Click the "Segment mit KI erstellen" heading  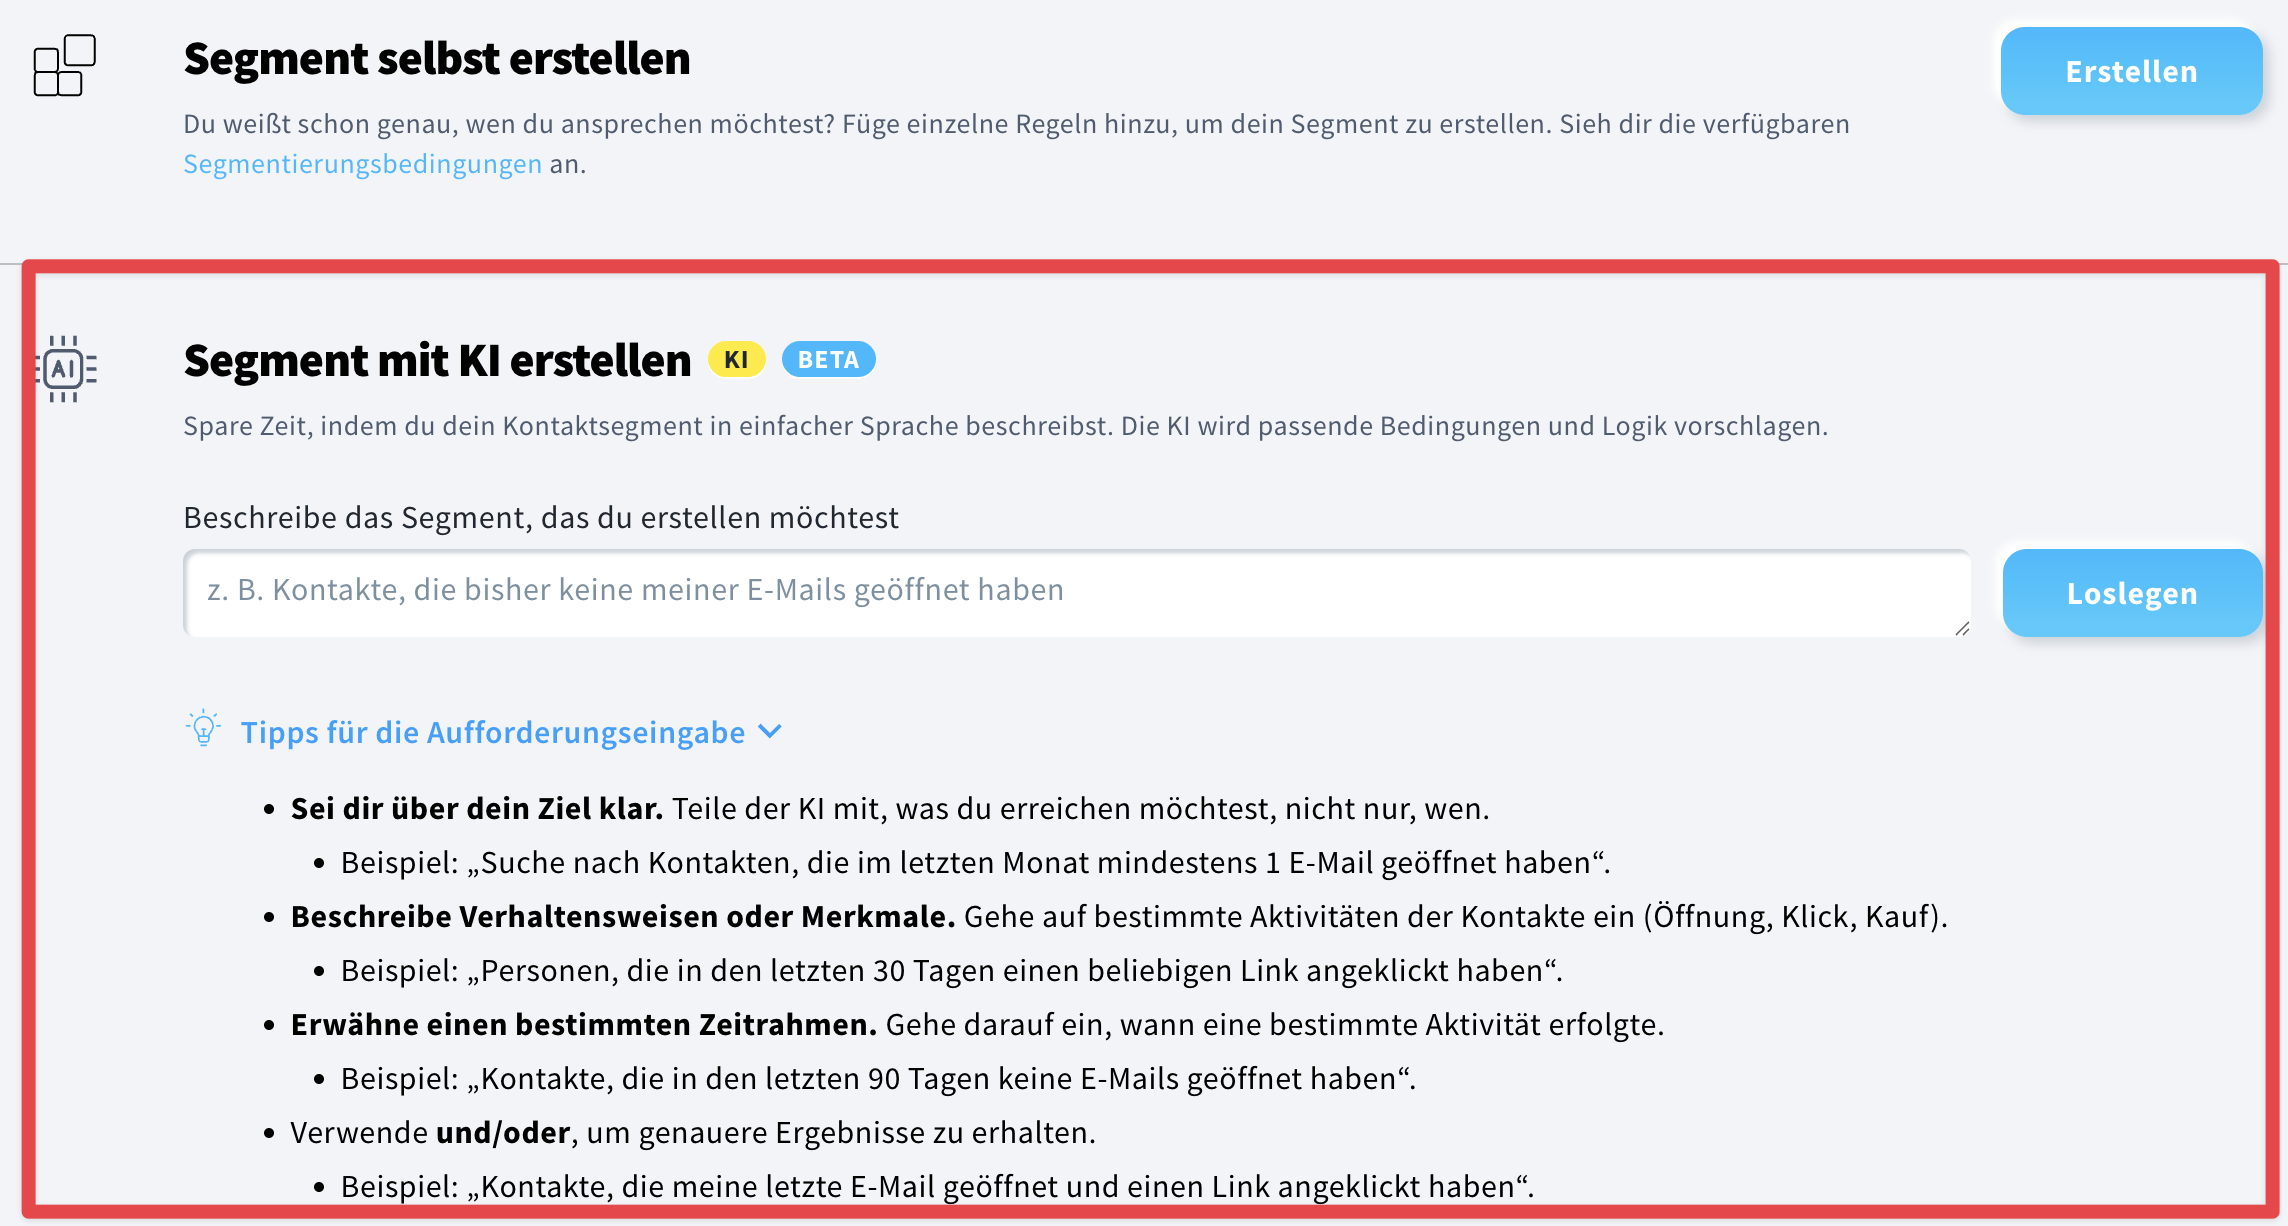(437, 360)
